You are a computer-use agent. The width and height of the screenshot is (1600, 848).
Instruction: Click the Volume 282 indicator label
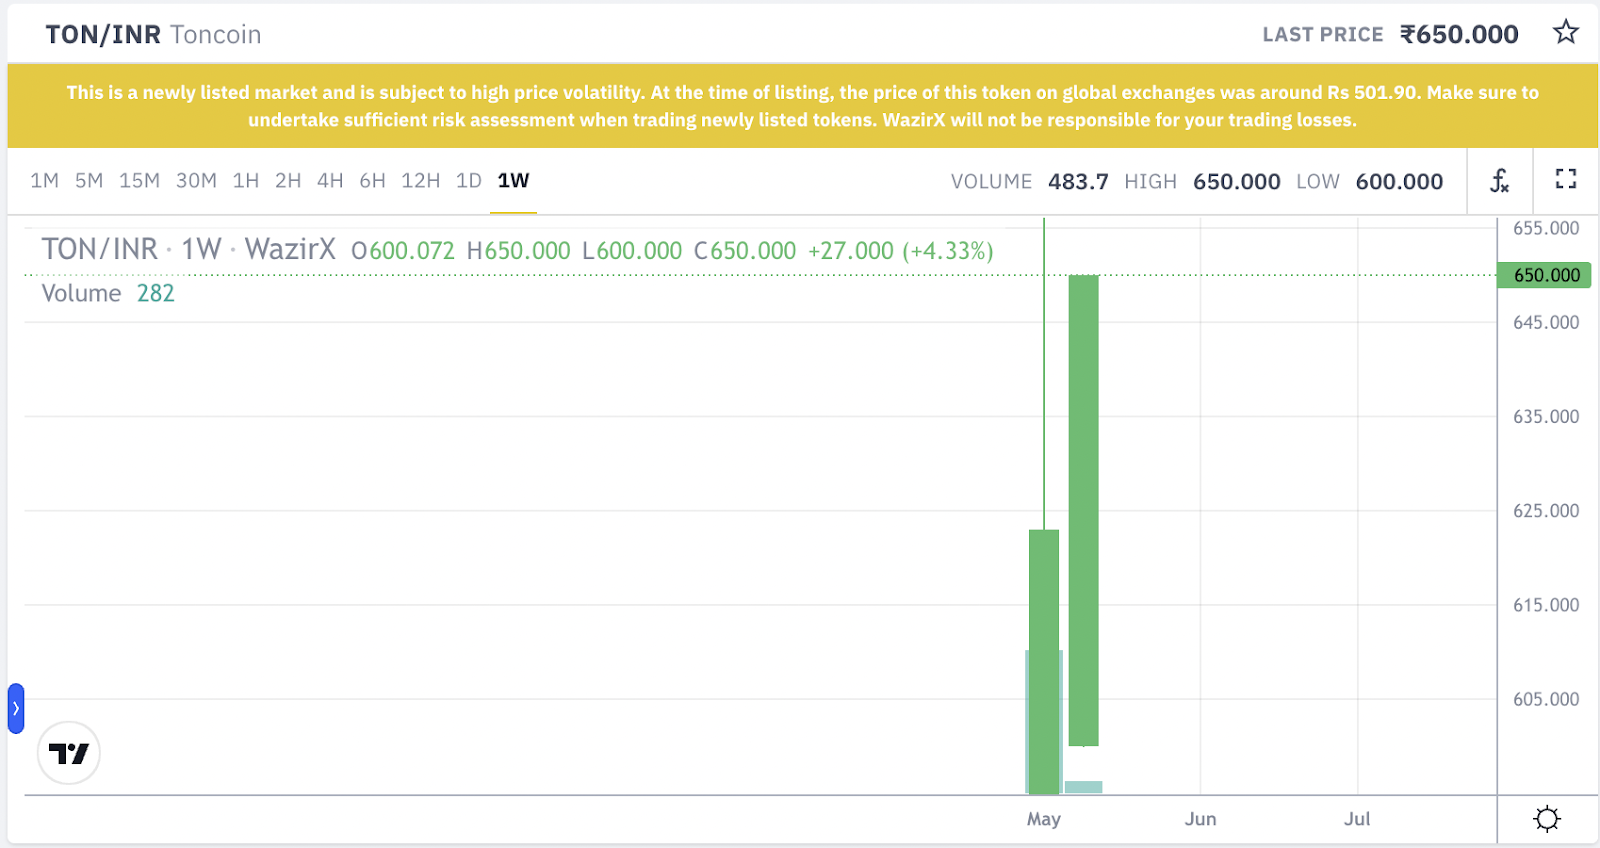point(108,293)
